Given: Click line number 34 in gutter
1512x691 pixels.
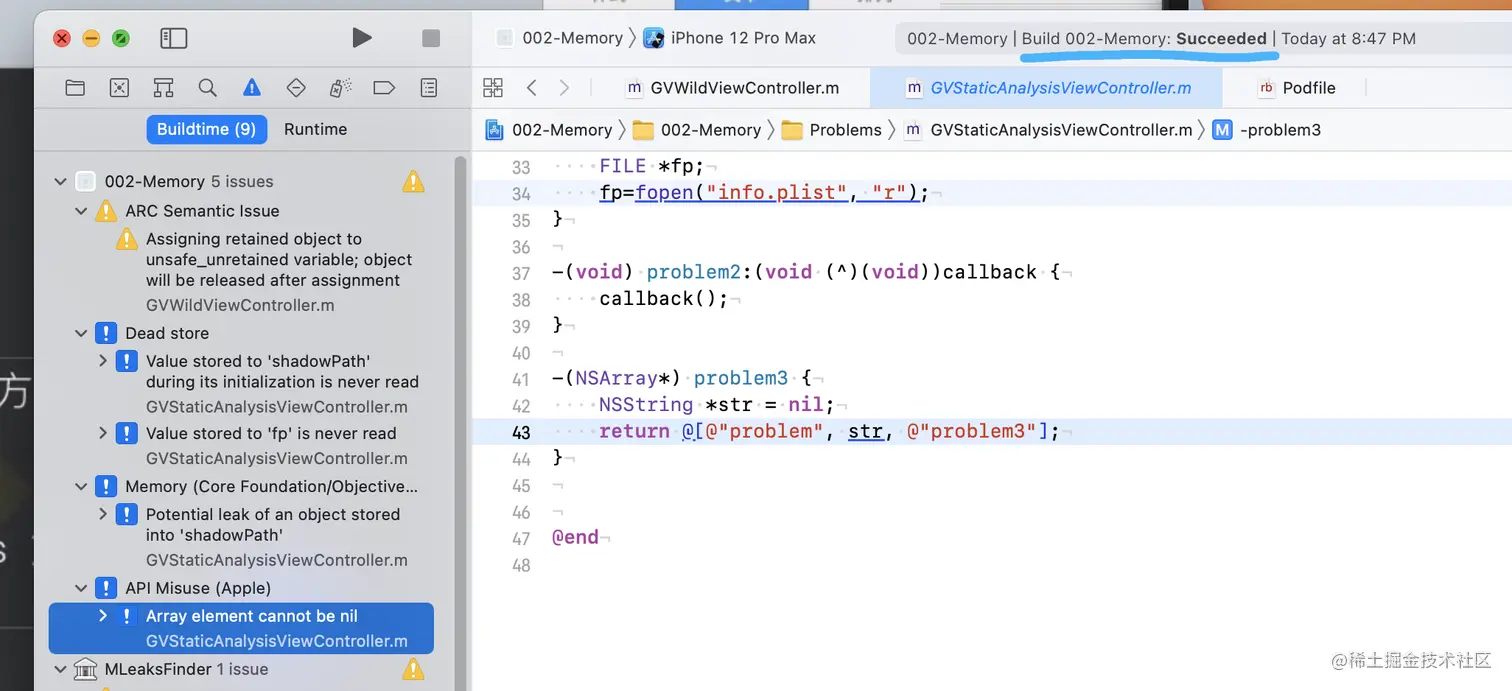Looking at the screenshot, I should (521, 194).
